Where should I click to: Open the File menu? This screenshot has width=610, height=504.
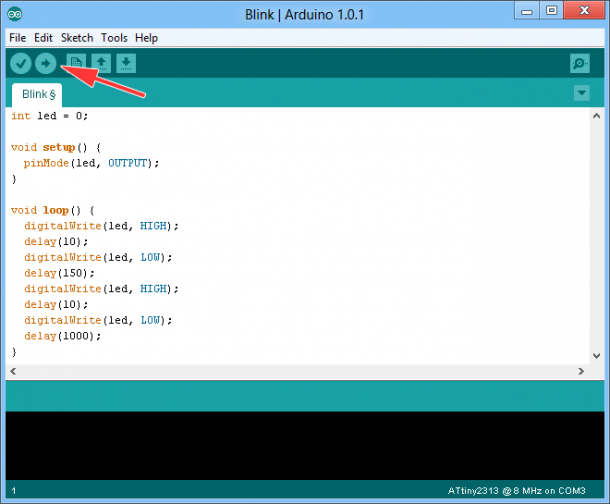pos(18,38)
